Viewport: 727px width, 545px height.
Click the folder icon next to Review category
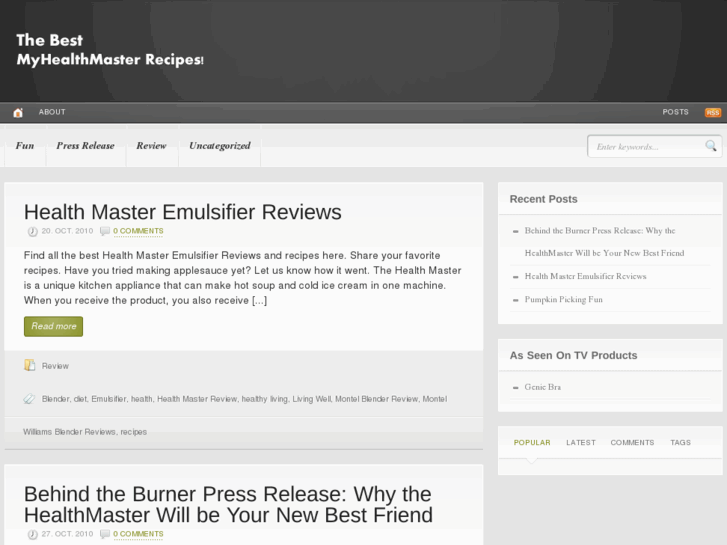point(30,366)
